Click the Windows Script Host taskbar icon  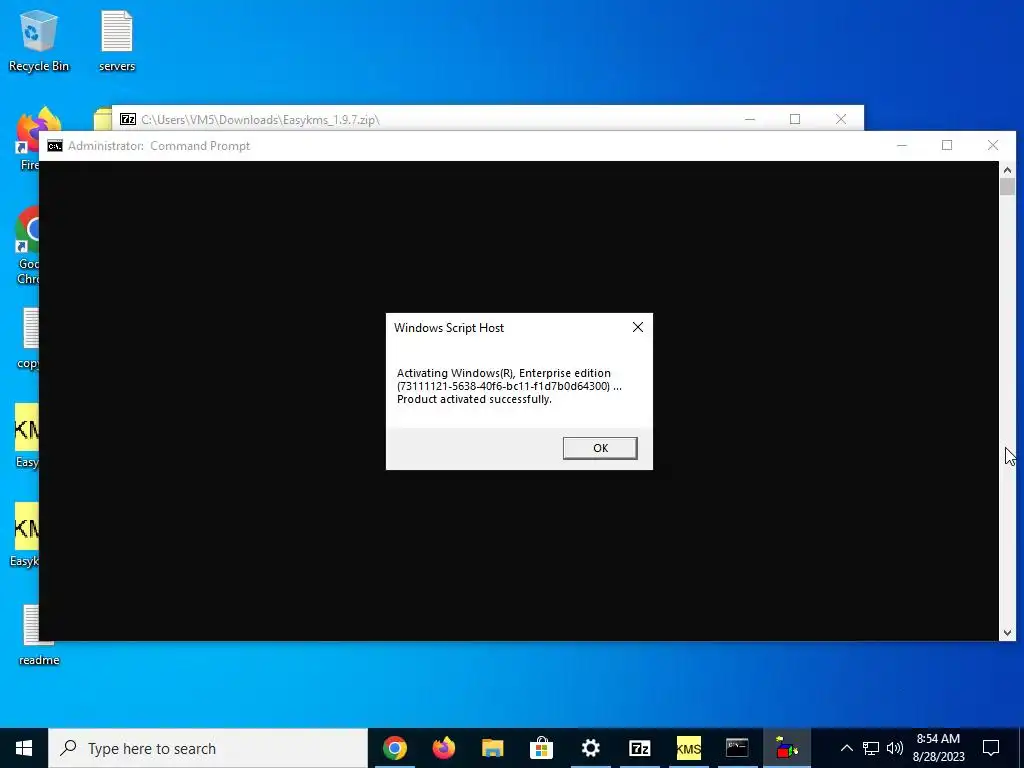point(786,748)
